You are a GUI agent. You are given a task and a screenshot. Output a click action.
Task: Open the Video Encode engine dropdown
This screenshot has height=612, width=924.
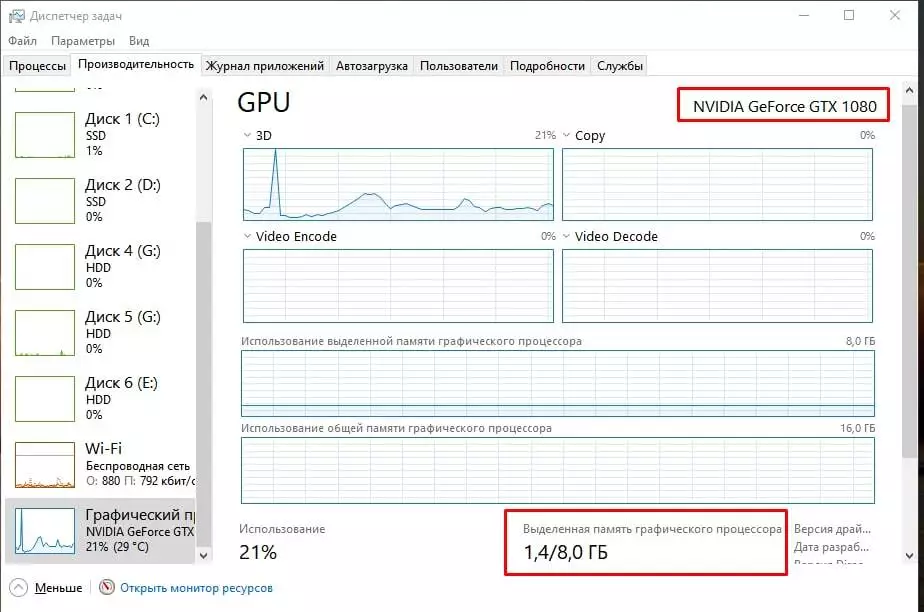pos(248,236)
